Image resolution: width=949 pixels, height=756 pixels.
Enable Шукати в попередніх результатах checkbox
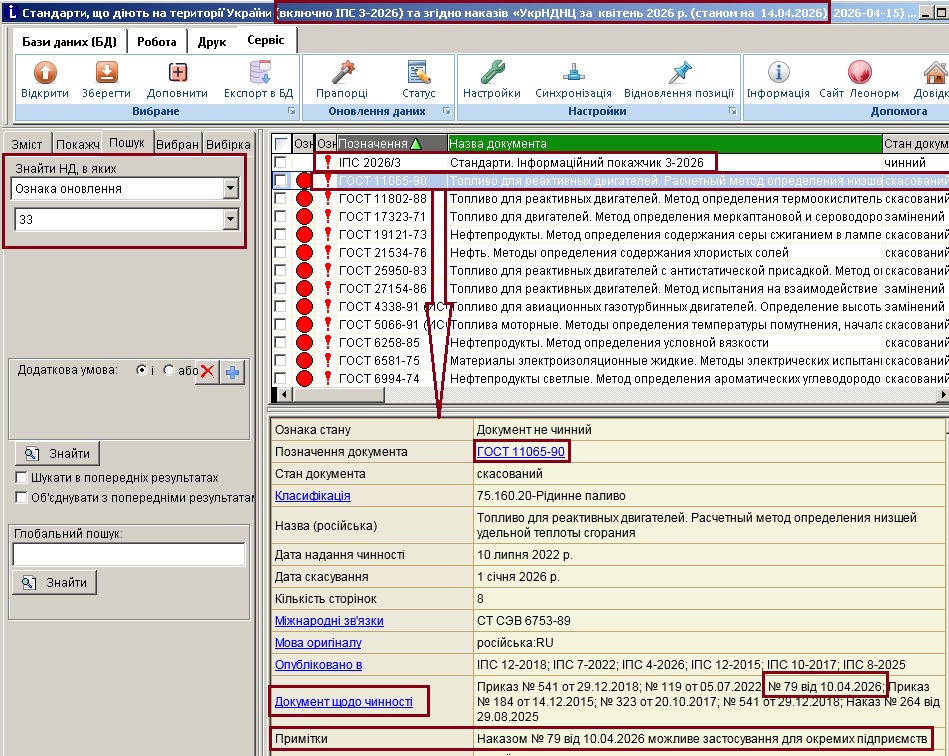tap(22, 478)
